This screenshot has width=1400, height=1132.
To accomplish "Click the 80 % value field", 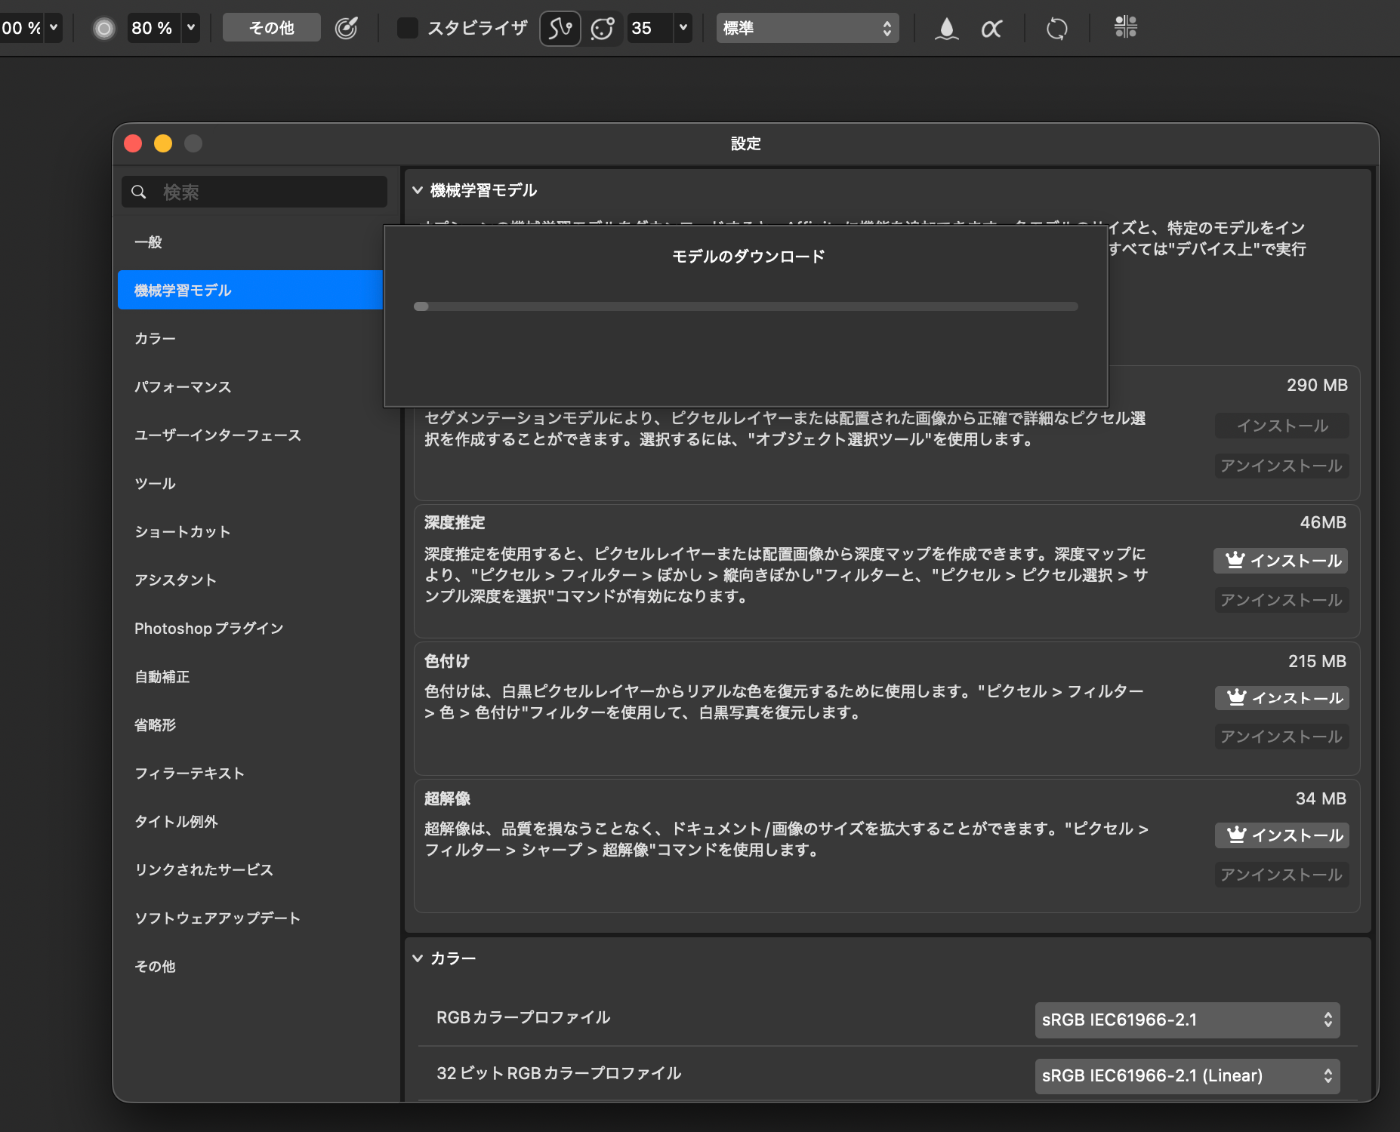I will click(x=153, y=28).
